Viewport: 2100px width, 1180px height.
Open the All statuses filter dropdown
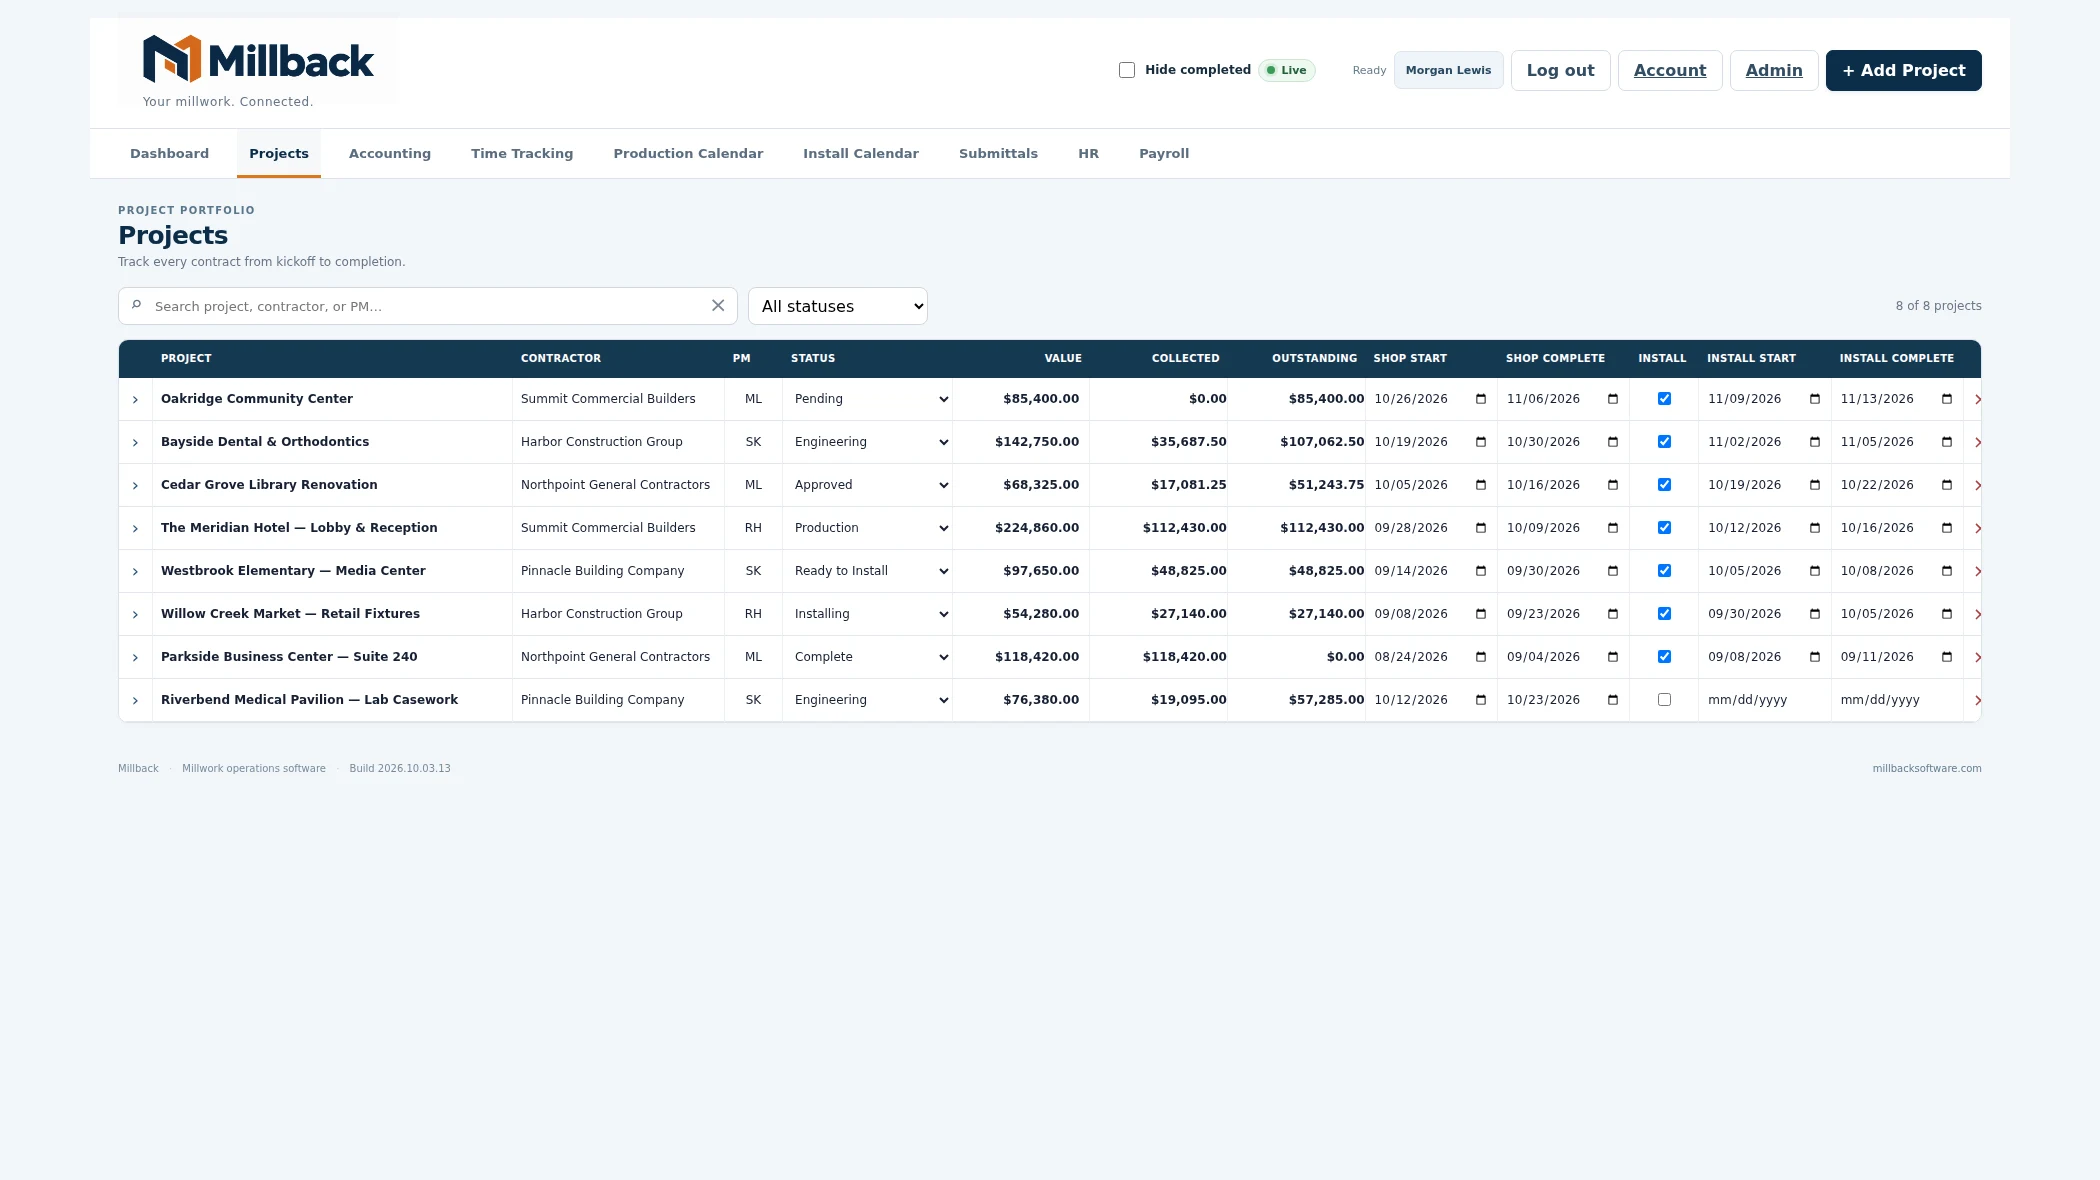(x=838, y=306)
